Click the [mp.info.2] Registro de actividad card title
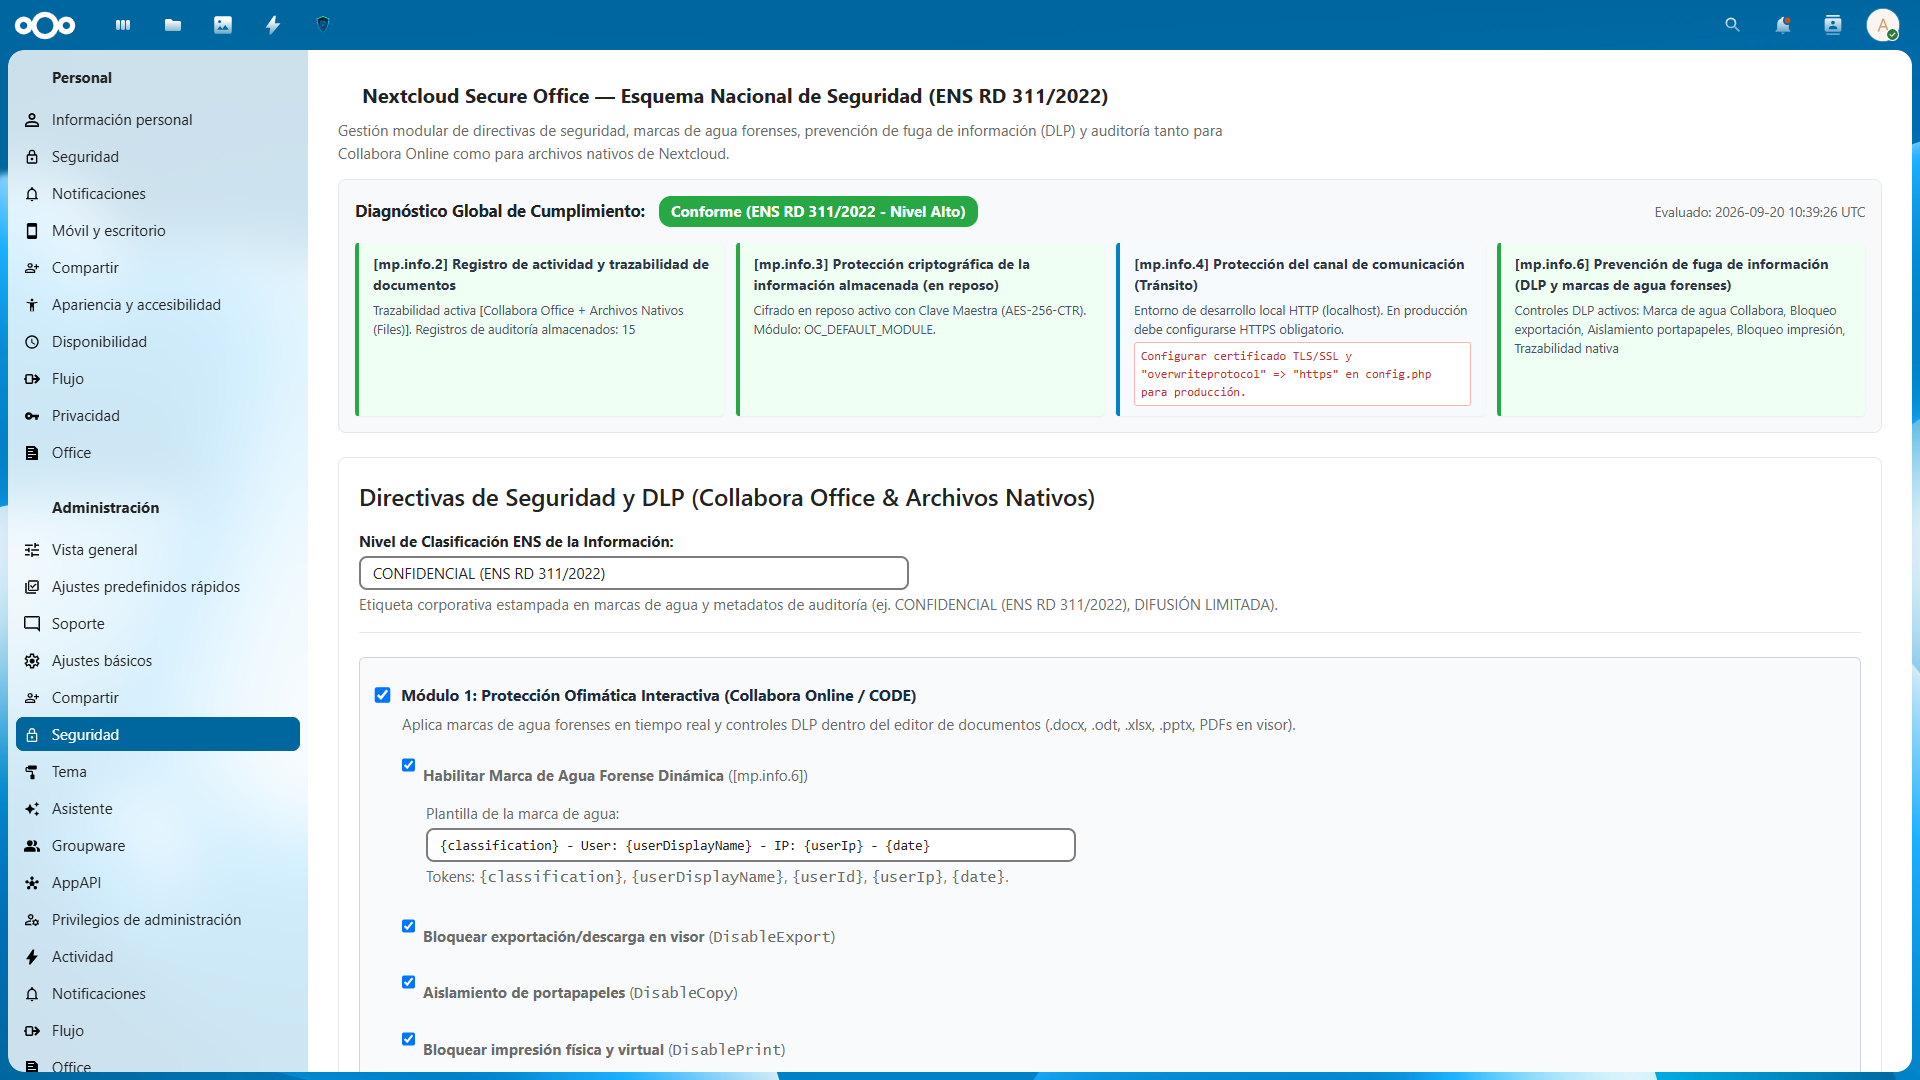1920x1080 pixels. (x=541, y=275)
